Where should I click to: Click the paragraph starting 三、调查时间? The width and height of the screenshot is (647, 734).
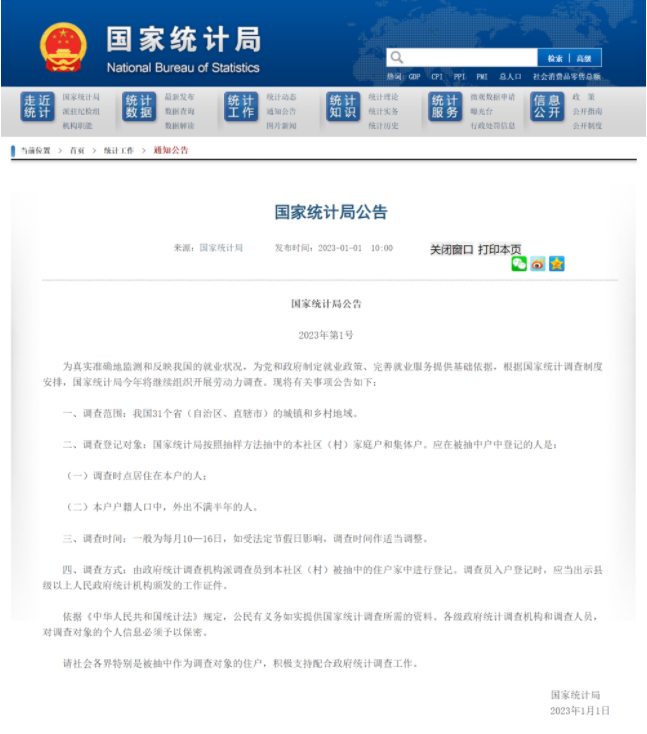click(245, 539)
